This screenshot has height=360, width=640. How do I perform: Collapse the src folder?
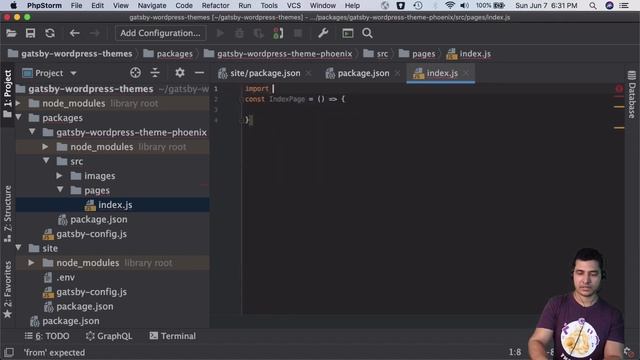(x=46, y=161)
